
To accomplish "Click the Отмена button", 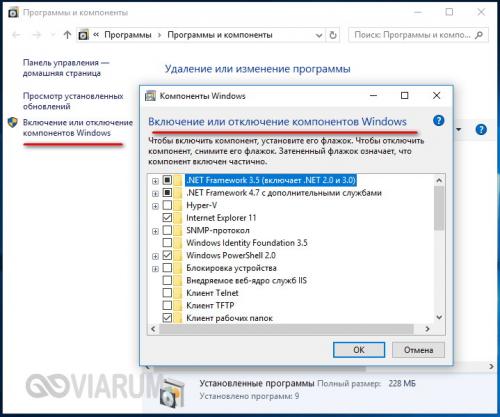I will 418,350.
